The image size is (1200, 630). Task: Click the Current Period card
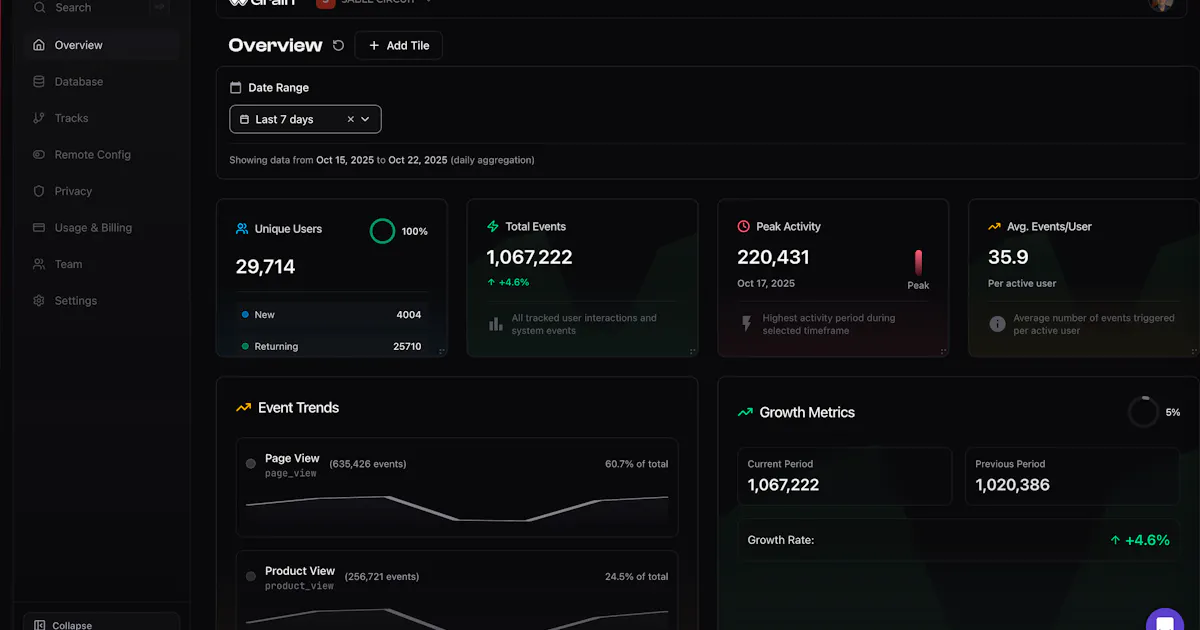click(845, 476)
